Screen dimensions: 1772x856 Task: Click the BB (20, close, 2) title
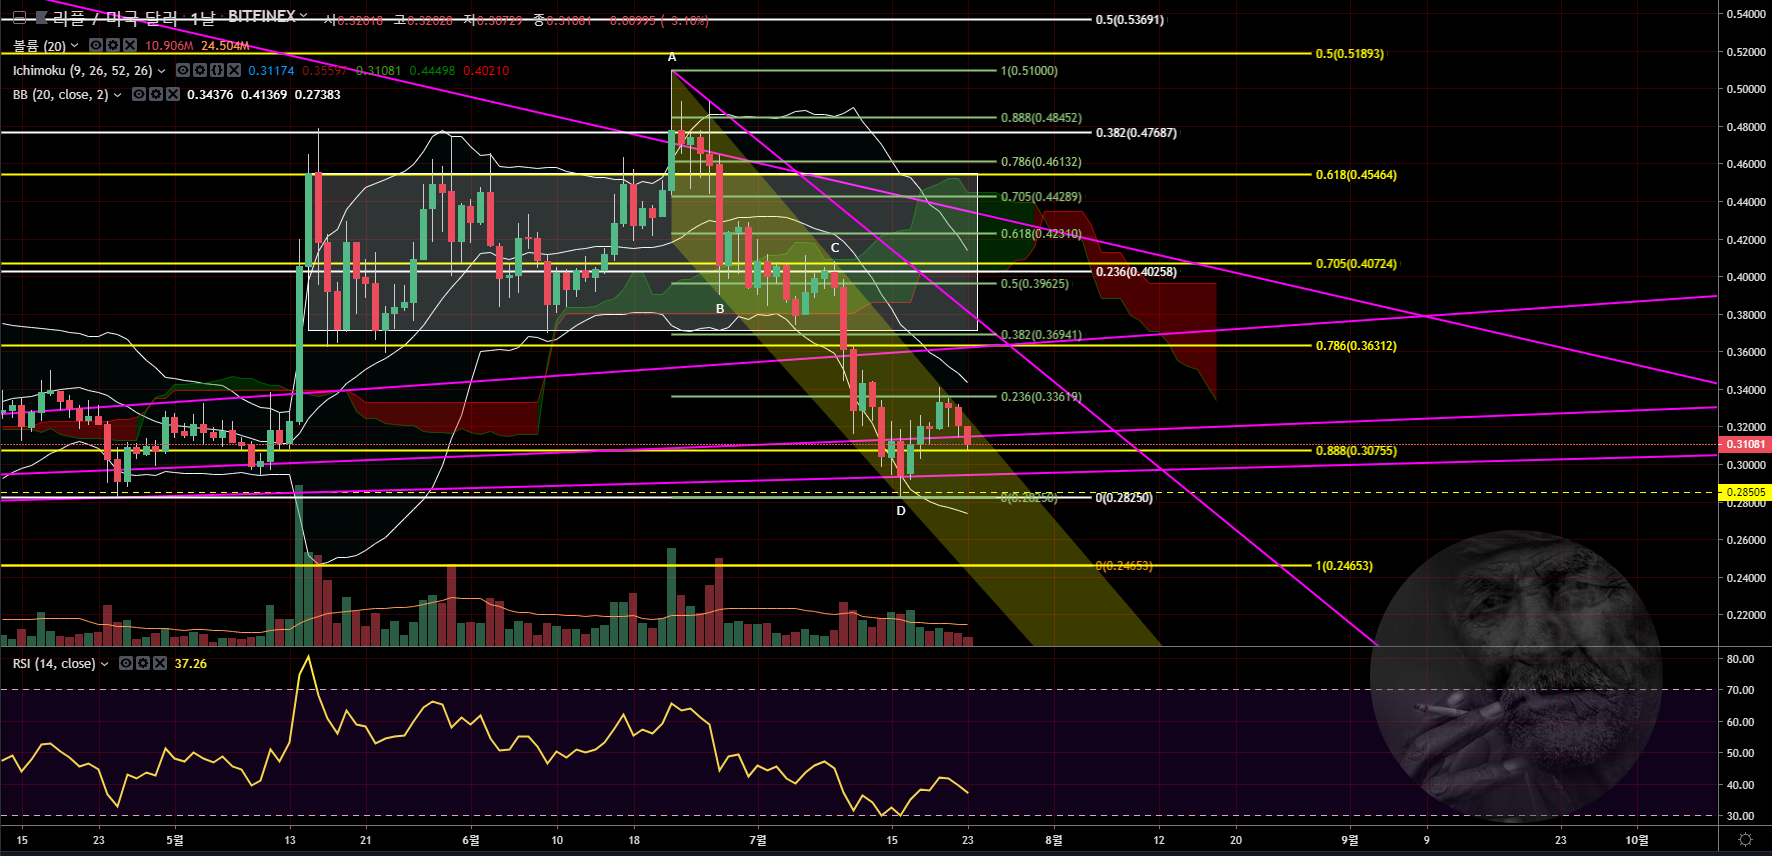[x=60, y=95]
